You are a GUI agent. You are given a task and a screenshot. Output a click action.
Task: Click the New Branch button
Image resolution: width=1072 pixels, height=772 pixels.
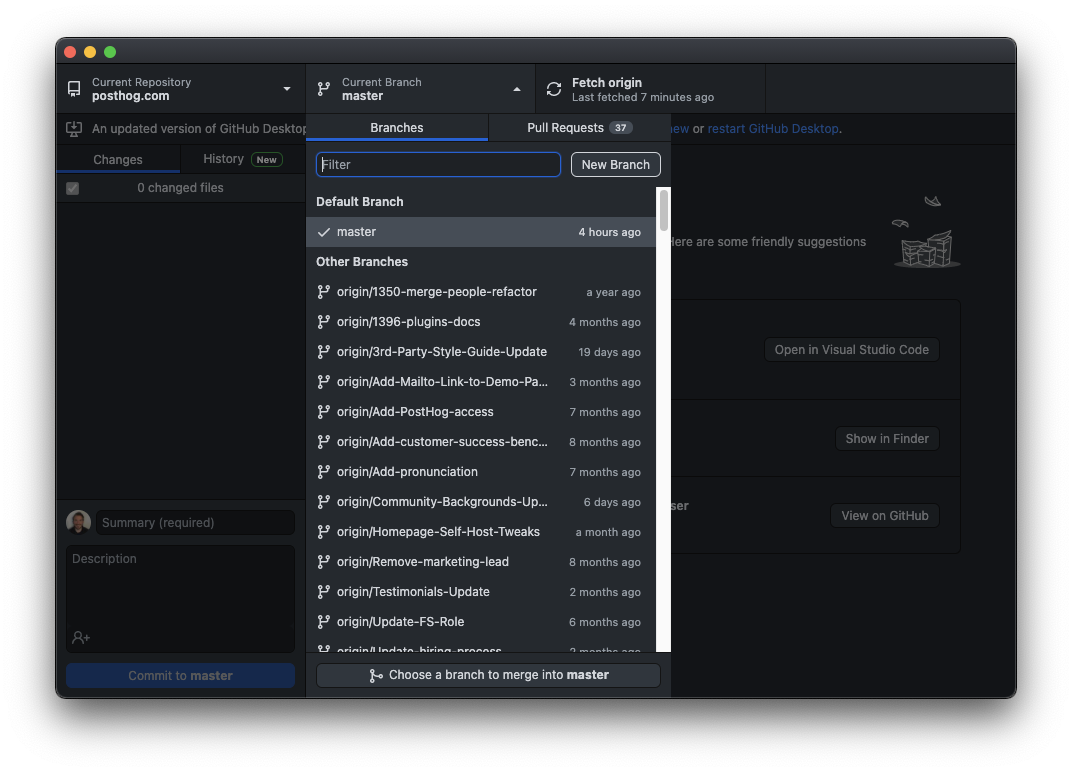click(615, 164)
